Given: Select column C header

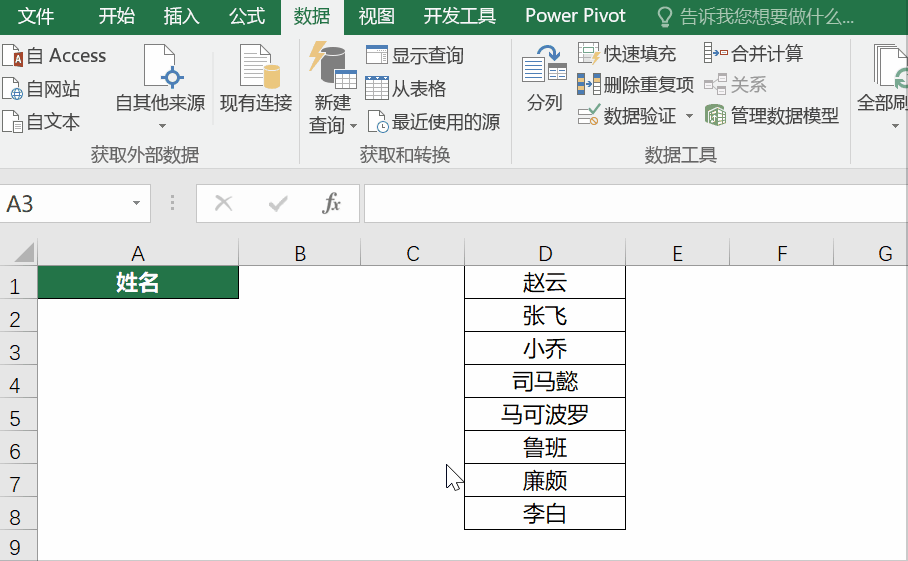Looking at the screenshot, I should coord(412,253).
